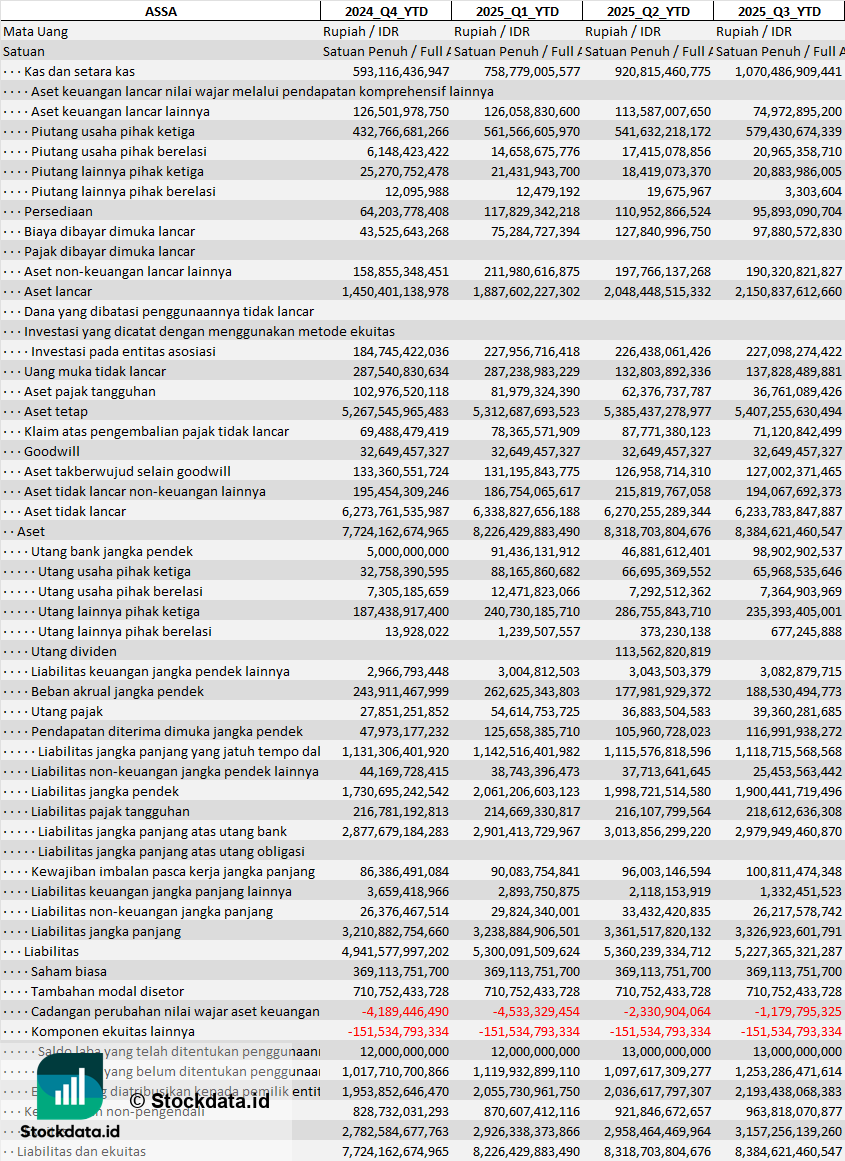This screenshot has height=1161, width=845.
Task: Click Liabilitas jangka pendek total label
Action: coord(104,792)
